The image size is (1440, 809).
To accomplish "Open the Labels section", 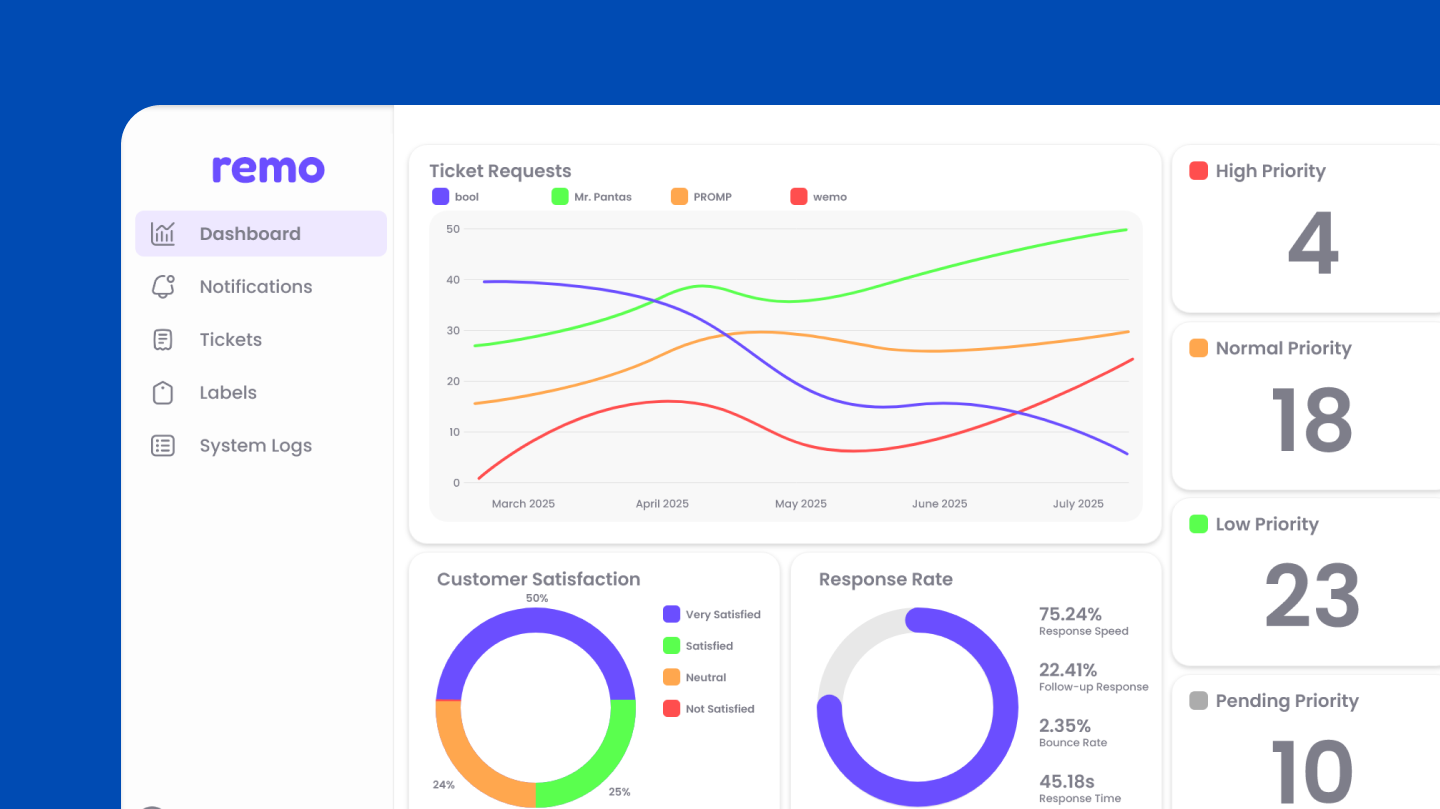I will [228, 393].
